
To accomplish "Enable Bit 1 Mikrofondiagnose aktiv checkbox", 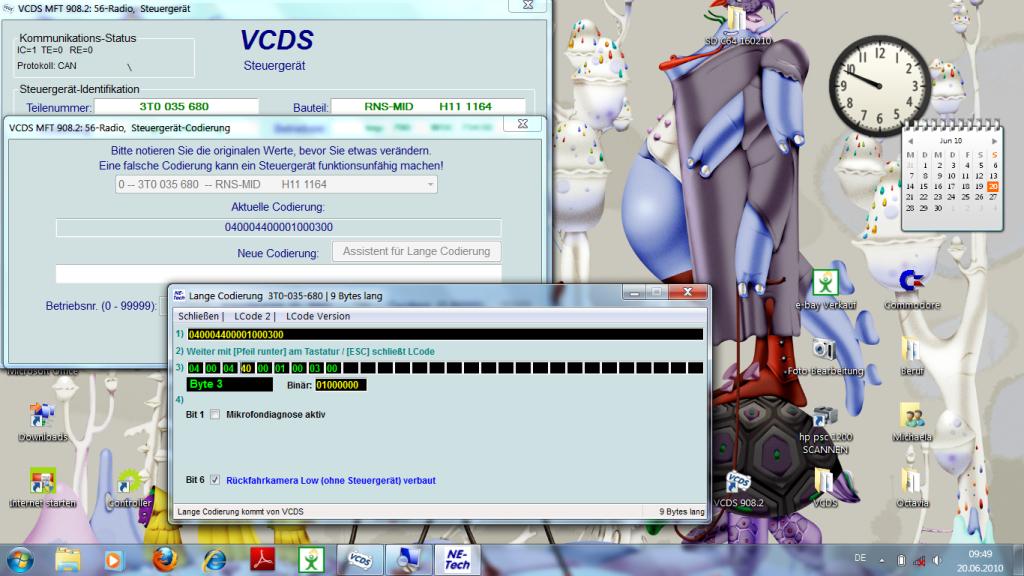I will point(215,415).
